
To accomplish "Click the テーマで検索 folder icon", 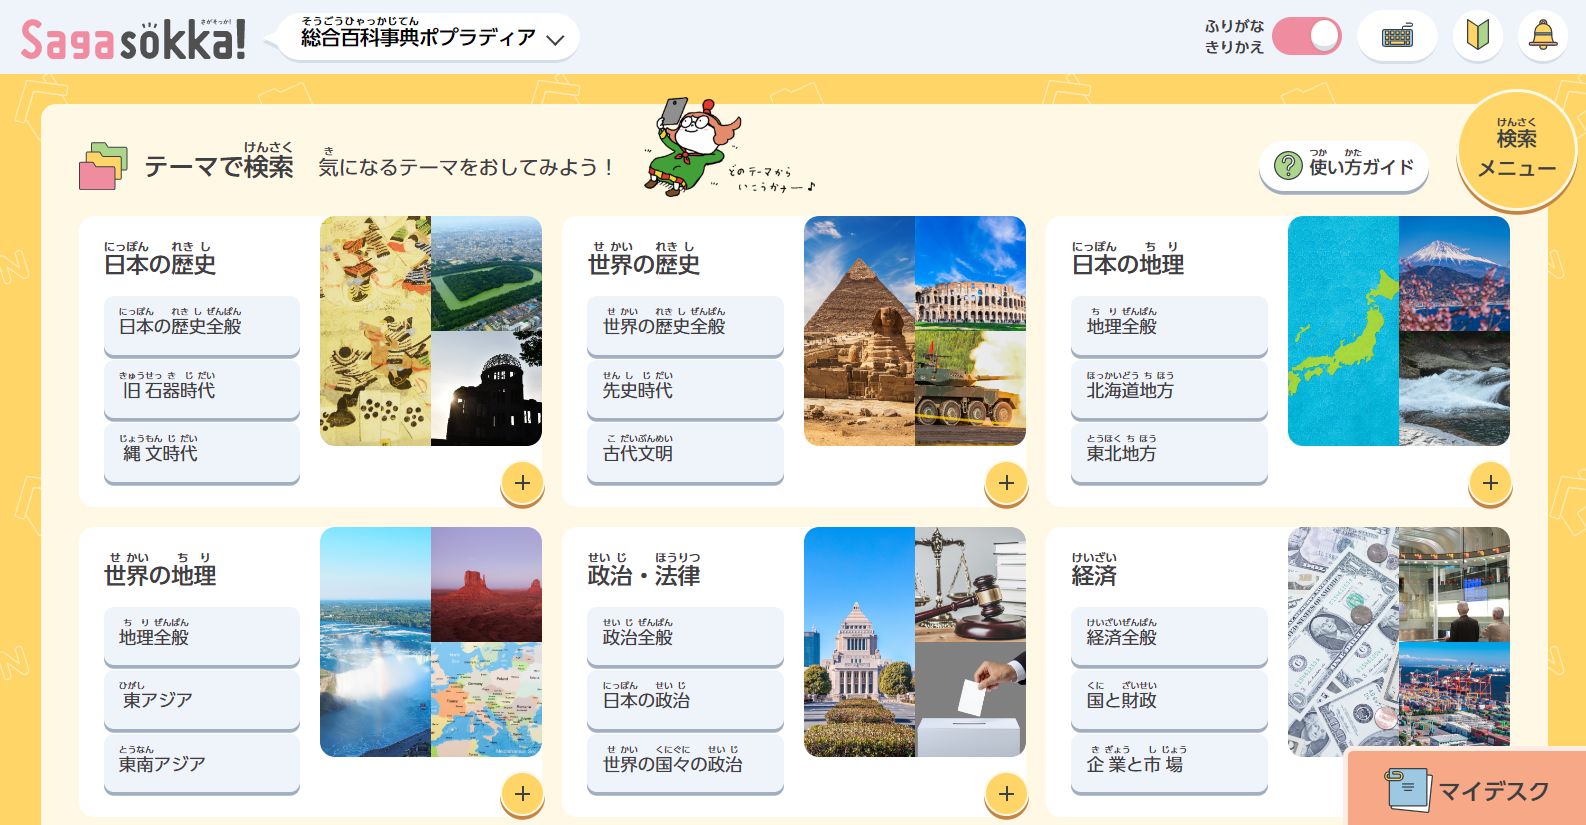I will (103, 165).
